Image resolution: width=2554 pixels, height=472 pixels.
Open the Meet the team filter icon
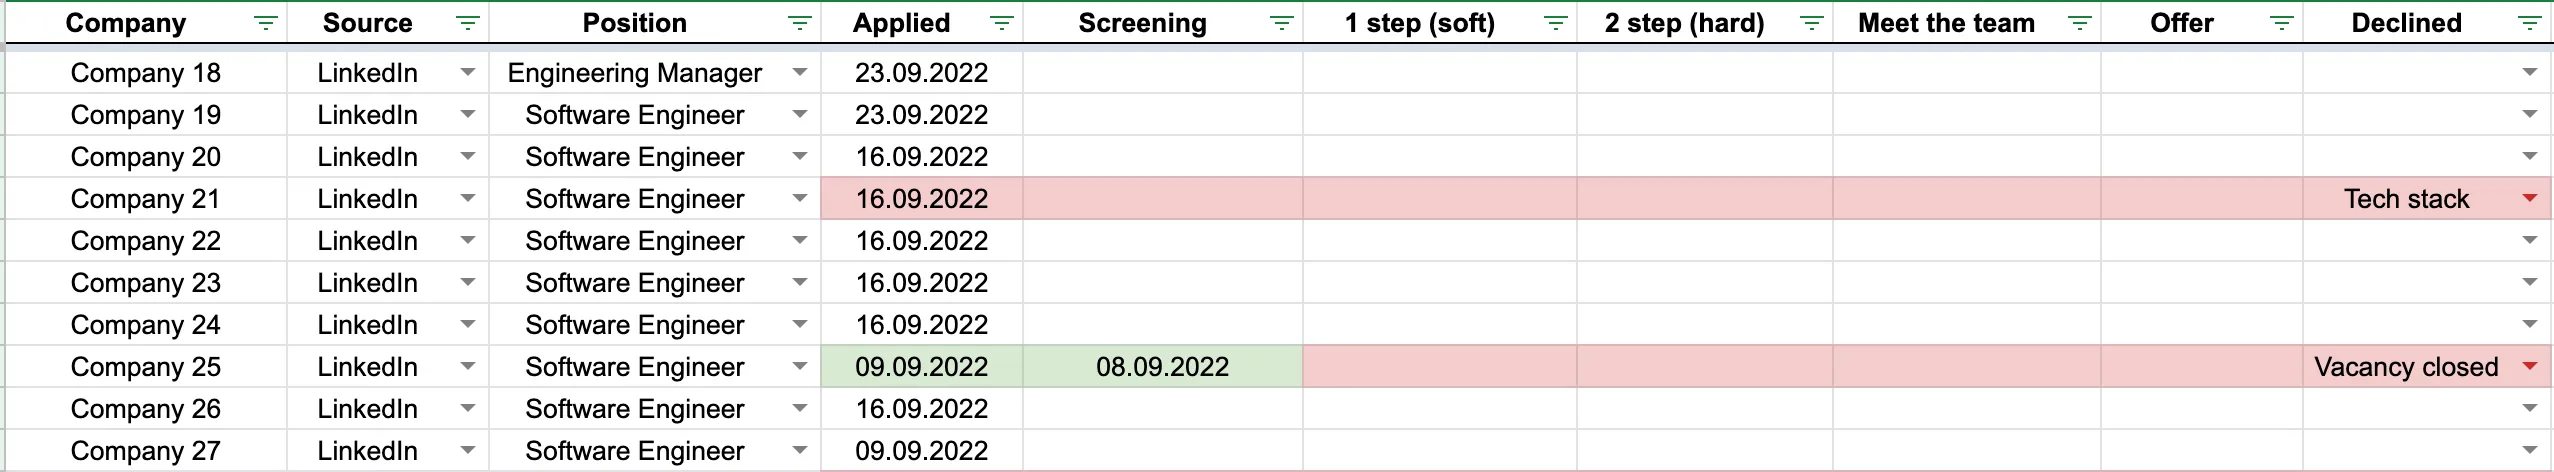coord(2079,23)
